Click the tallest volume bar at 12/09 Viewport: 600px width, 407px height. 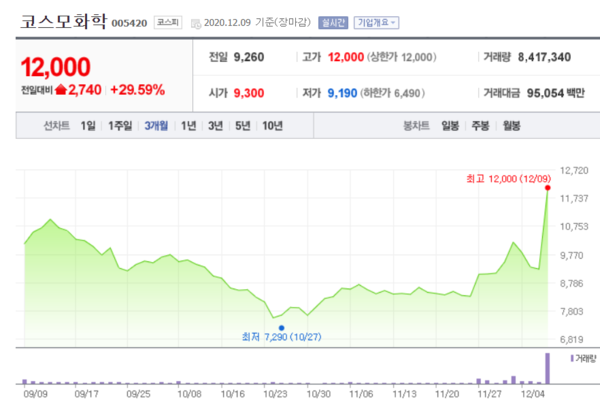click(x=548, y=368)
